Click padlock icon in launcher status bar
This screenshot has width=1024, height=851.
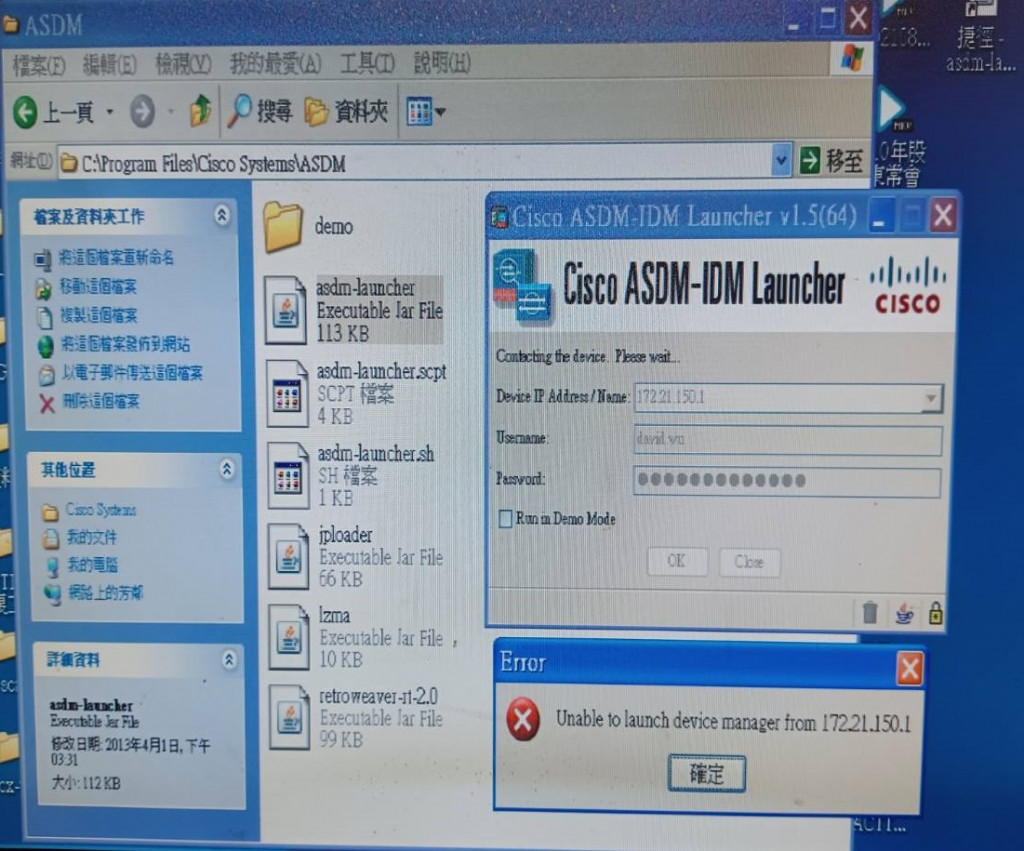coord(936,613)
